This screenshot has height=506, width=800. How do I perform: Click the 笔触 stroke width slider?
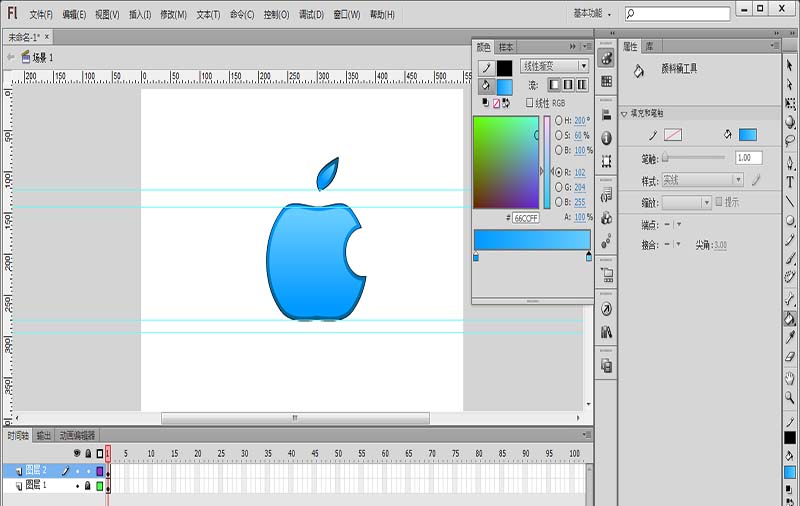pyautogui.click(x=694, y=158)
